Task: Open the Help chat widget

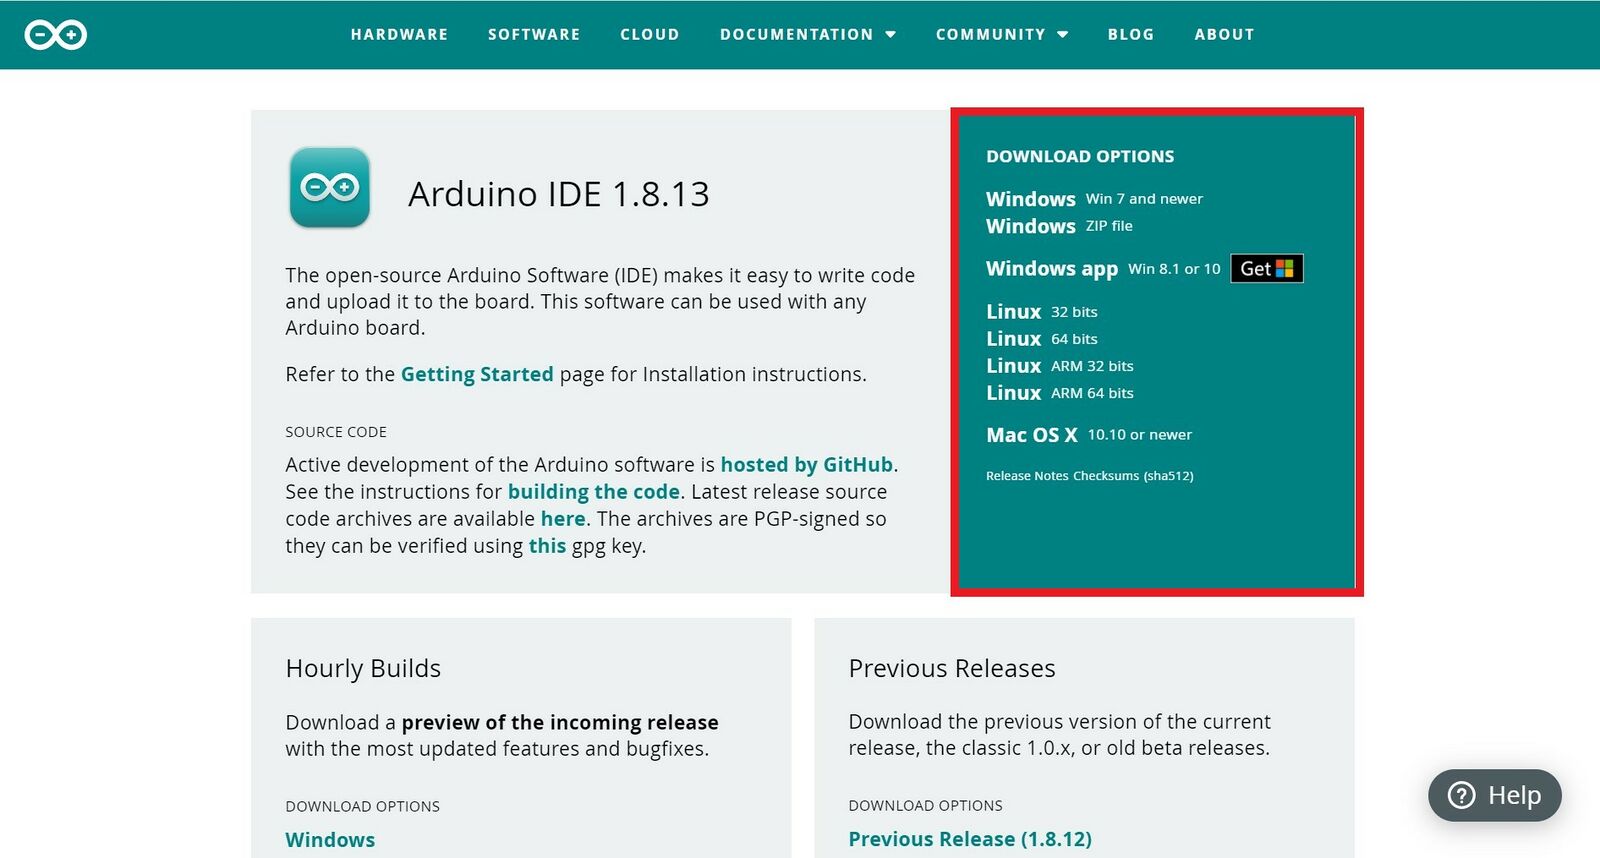Action: click(1494, 795)
